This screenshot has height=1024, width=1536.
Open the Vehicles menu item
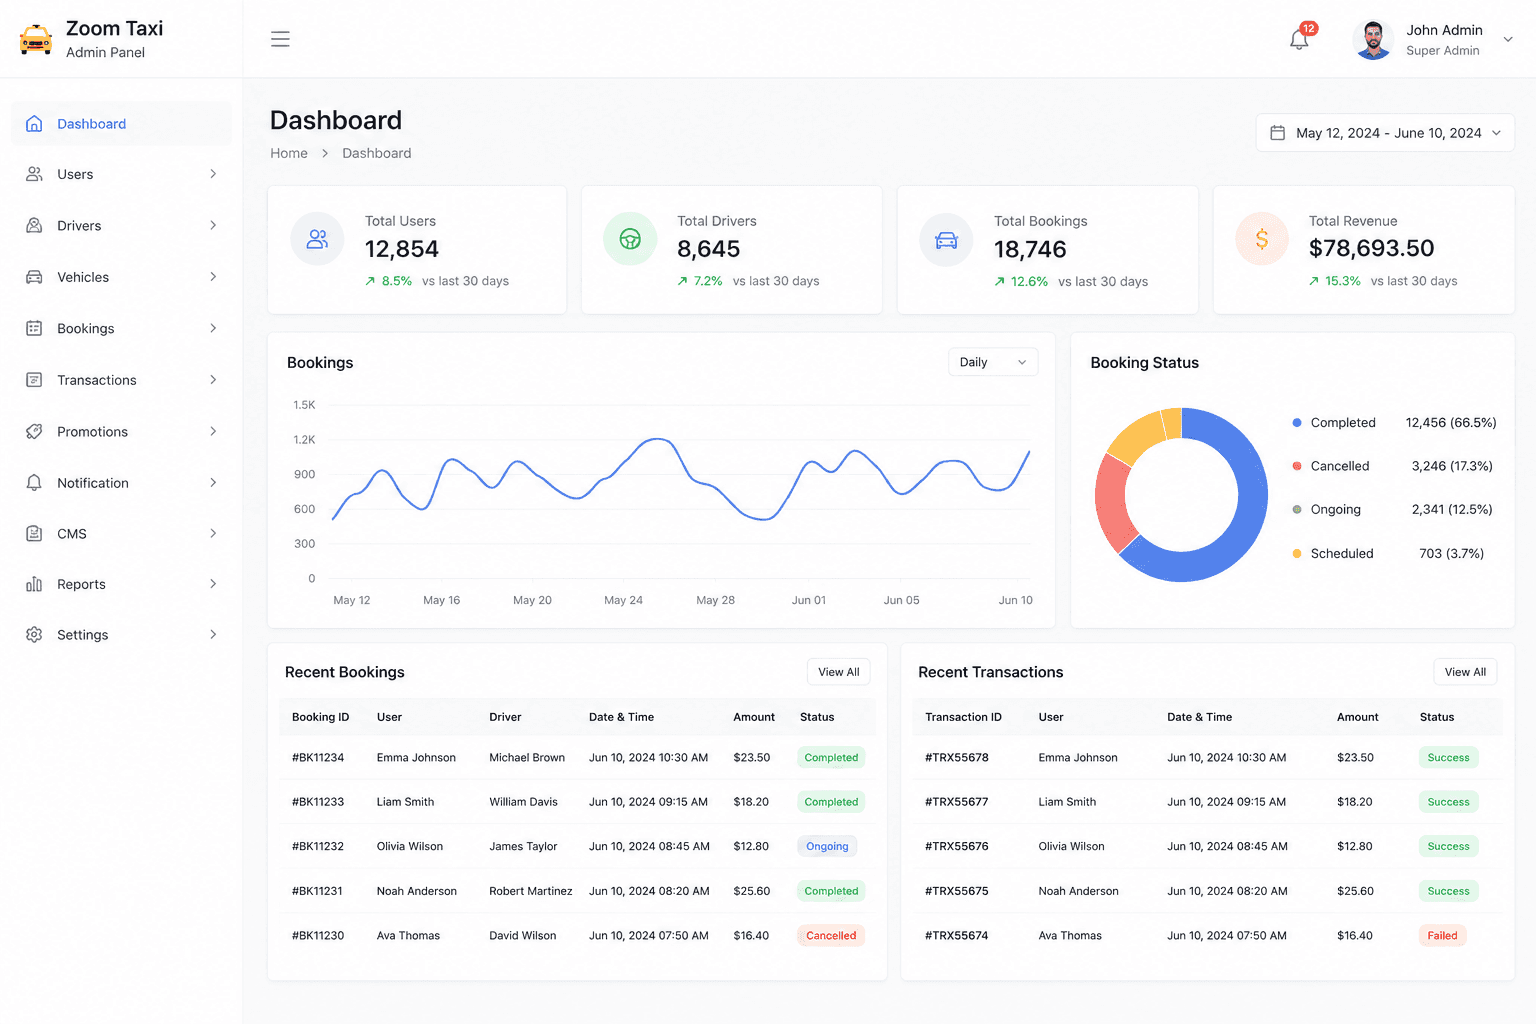[122, 277]
